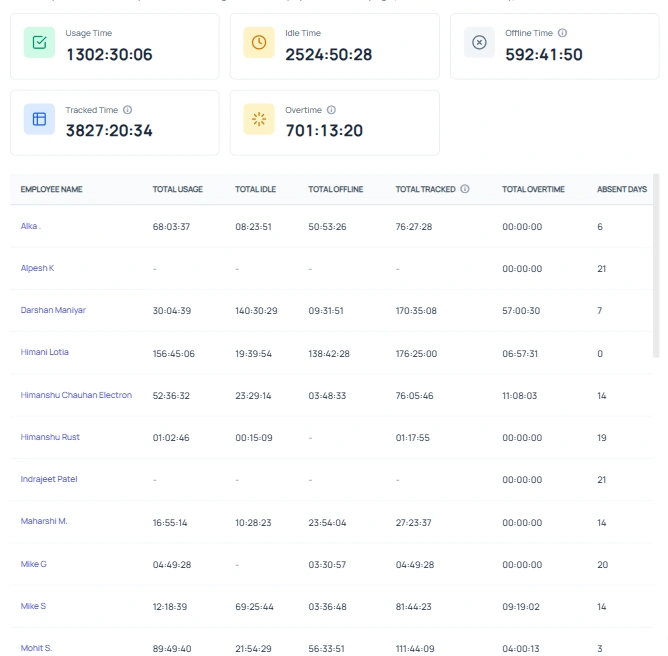
Task: Open Indrajeet Patel employee link
Action: tap(49, 479)
